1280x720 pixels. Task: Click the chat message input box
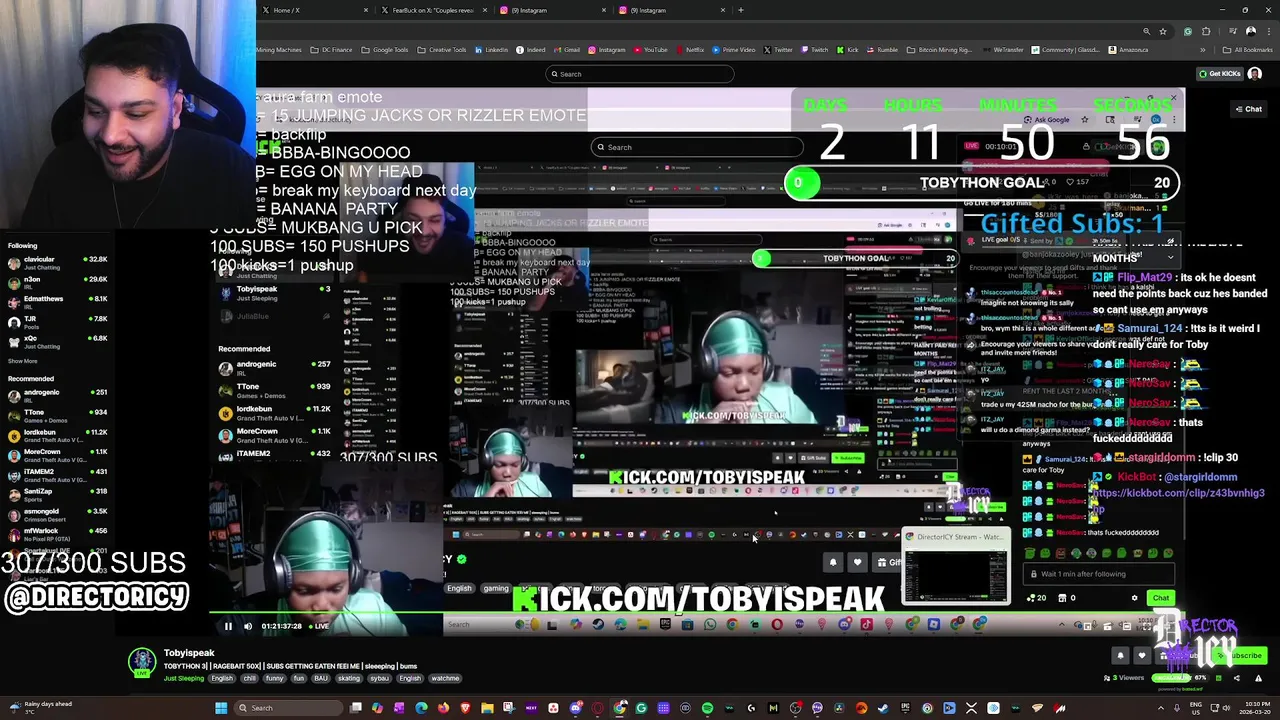pos(1097,574)
